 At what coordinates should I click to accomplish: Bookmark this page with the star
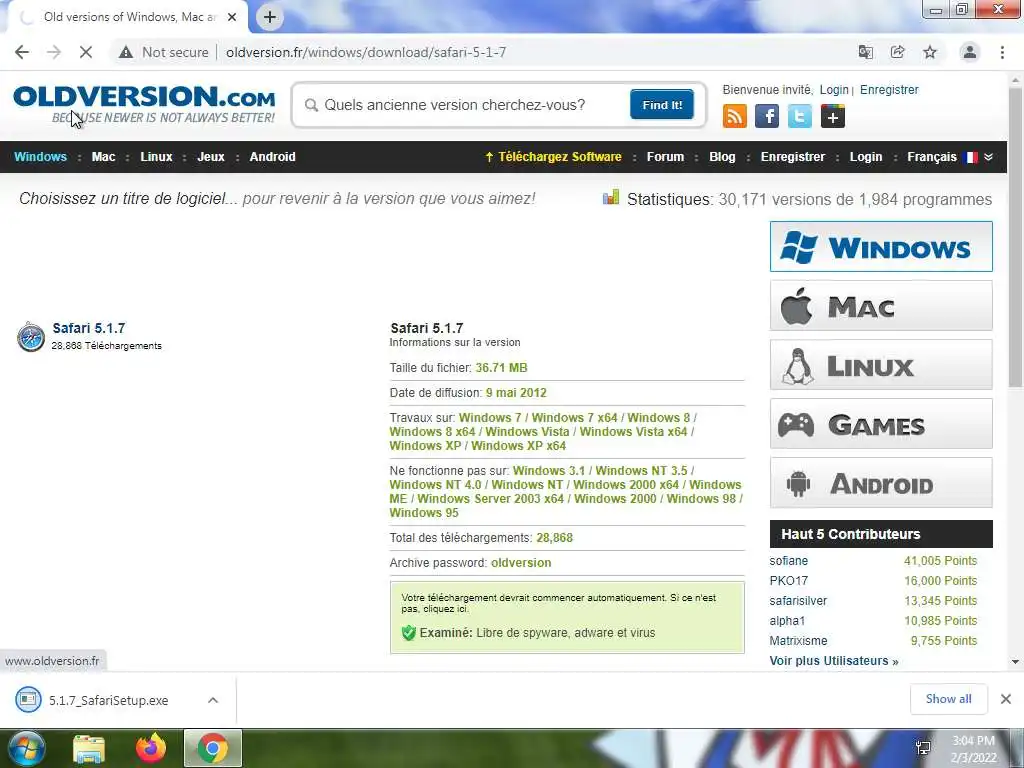coord(930,52)
